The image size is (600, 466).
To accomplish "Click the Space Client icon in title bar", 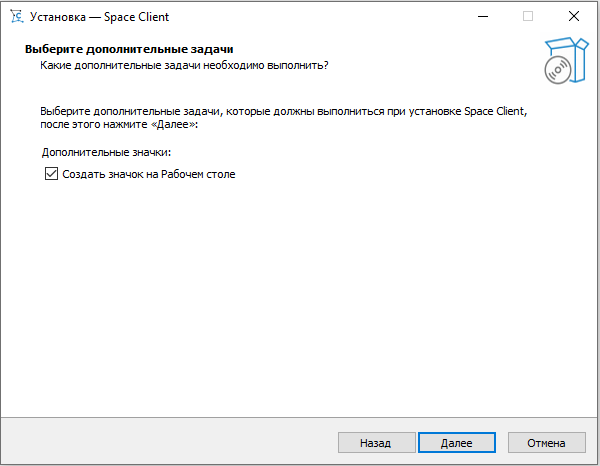I will [x=17, y=16].
